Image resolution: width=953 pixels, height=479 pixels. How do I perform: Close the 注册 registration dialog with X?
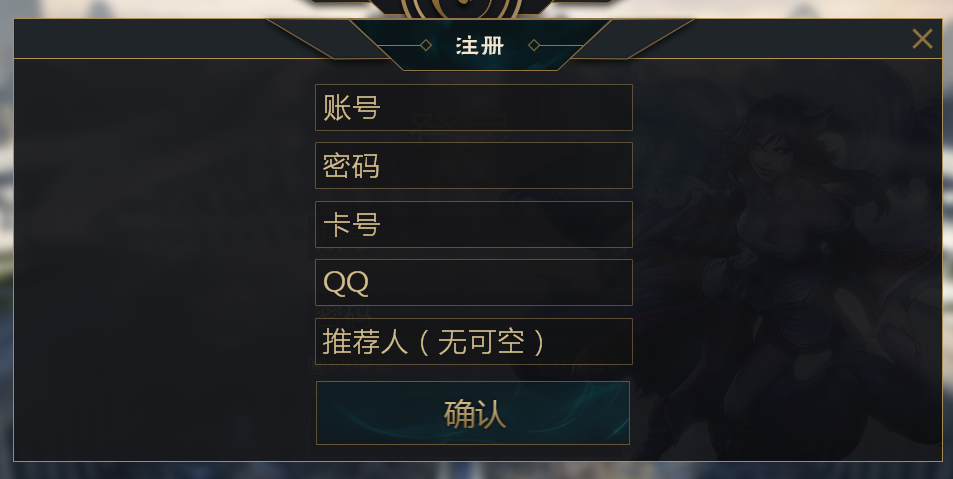pyautogui.click(x=922, y=39)
